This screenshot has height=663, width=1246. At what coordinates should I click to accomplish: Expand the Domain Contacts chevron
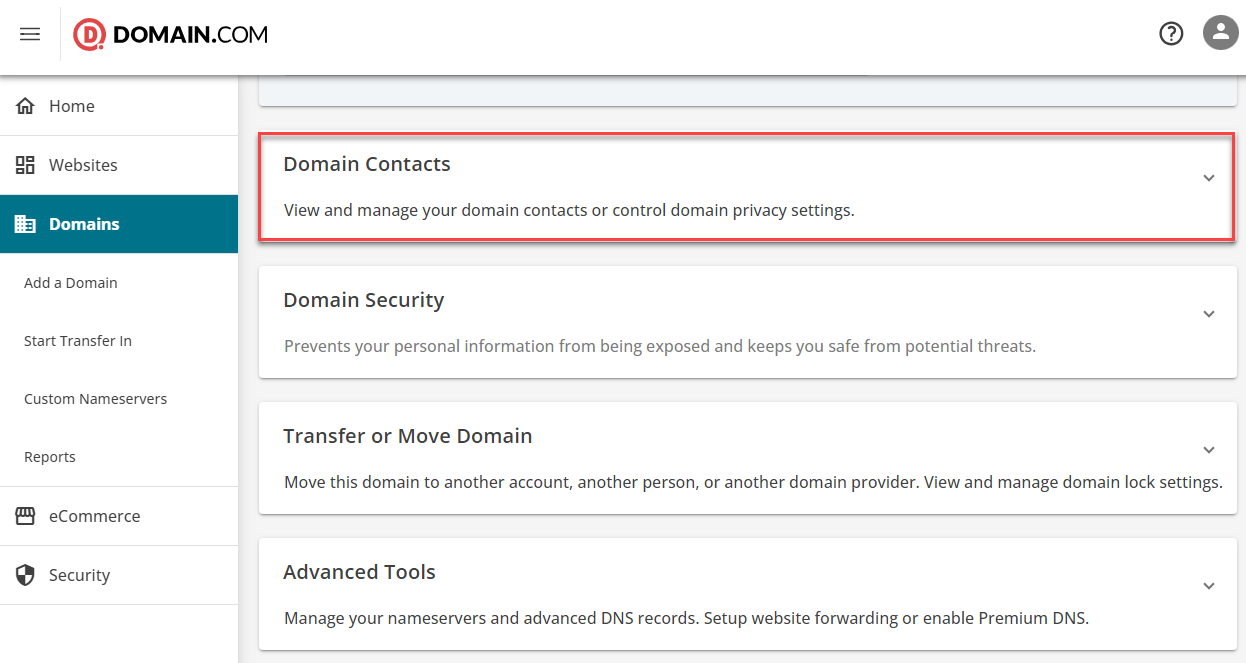(1209, 178)
